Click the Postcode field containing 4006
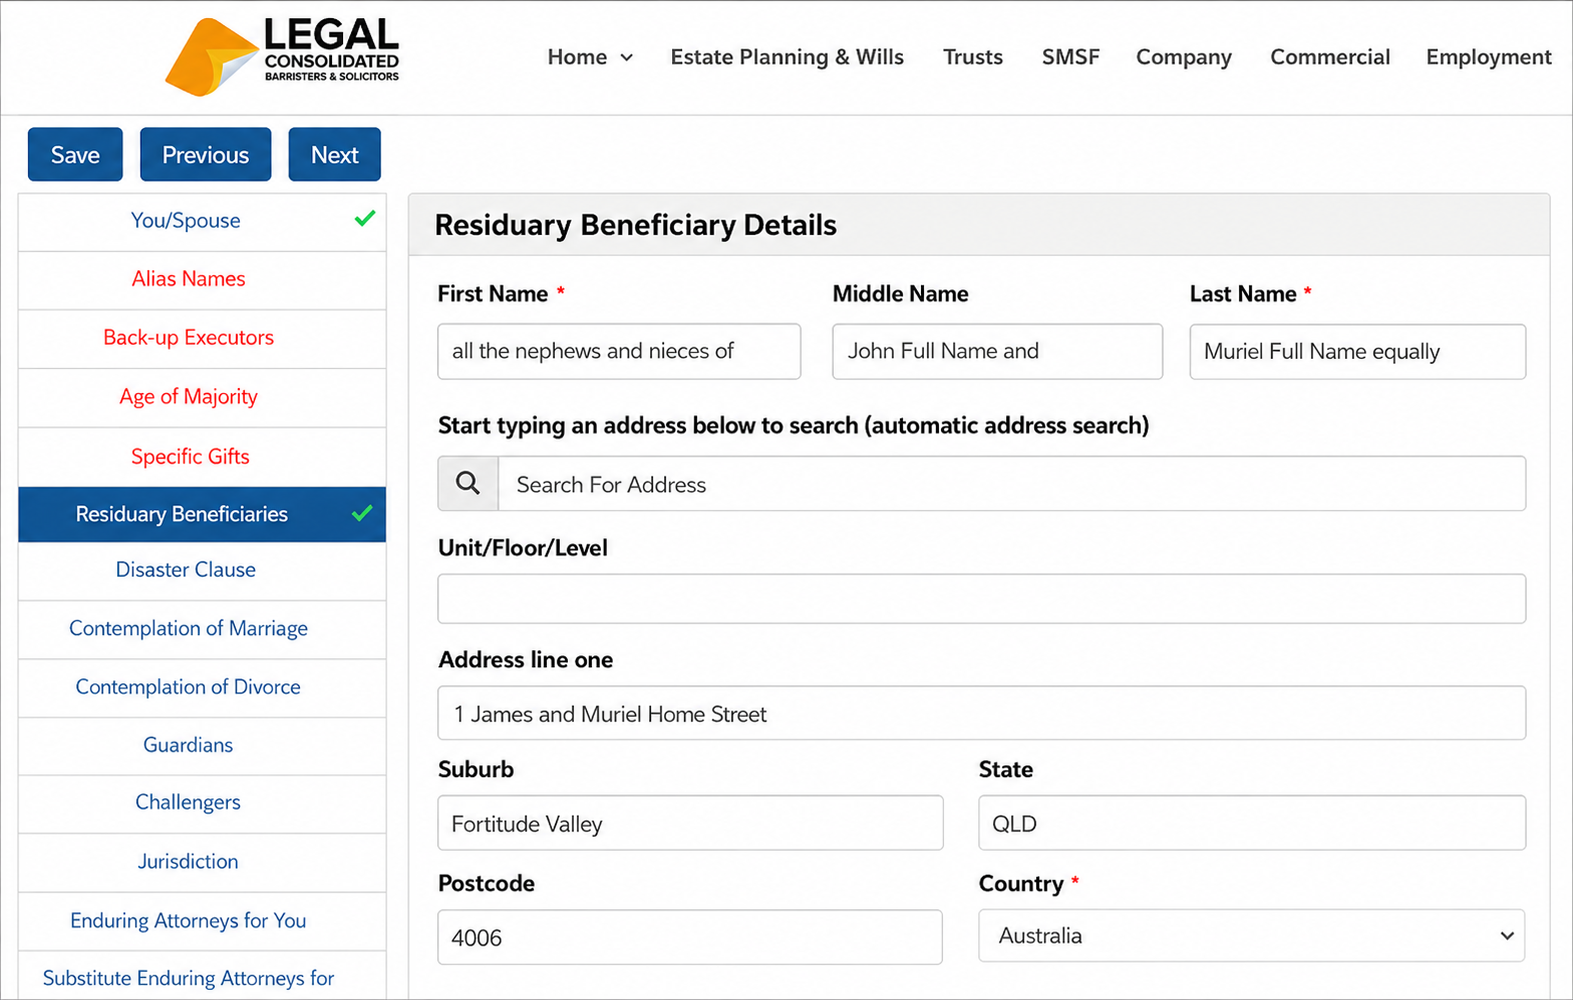 tap(690, 937)
